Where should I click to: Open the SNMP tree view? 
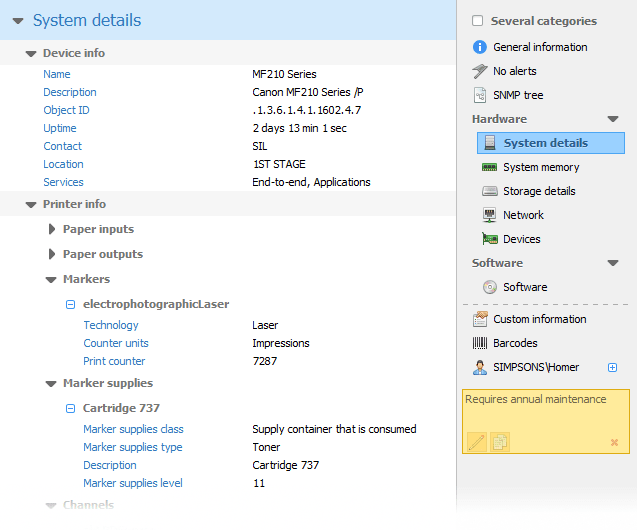[x=517, y=95]
